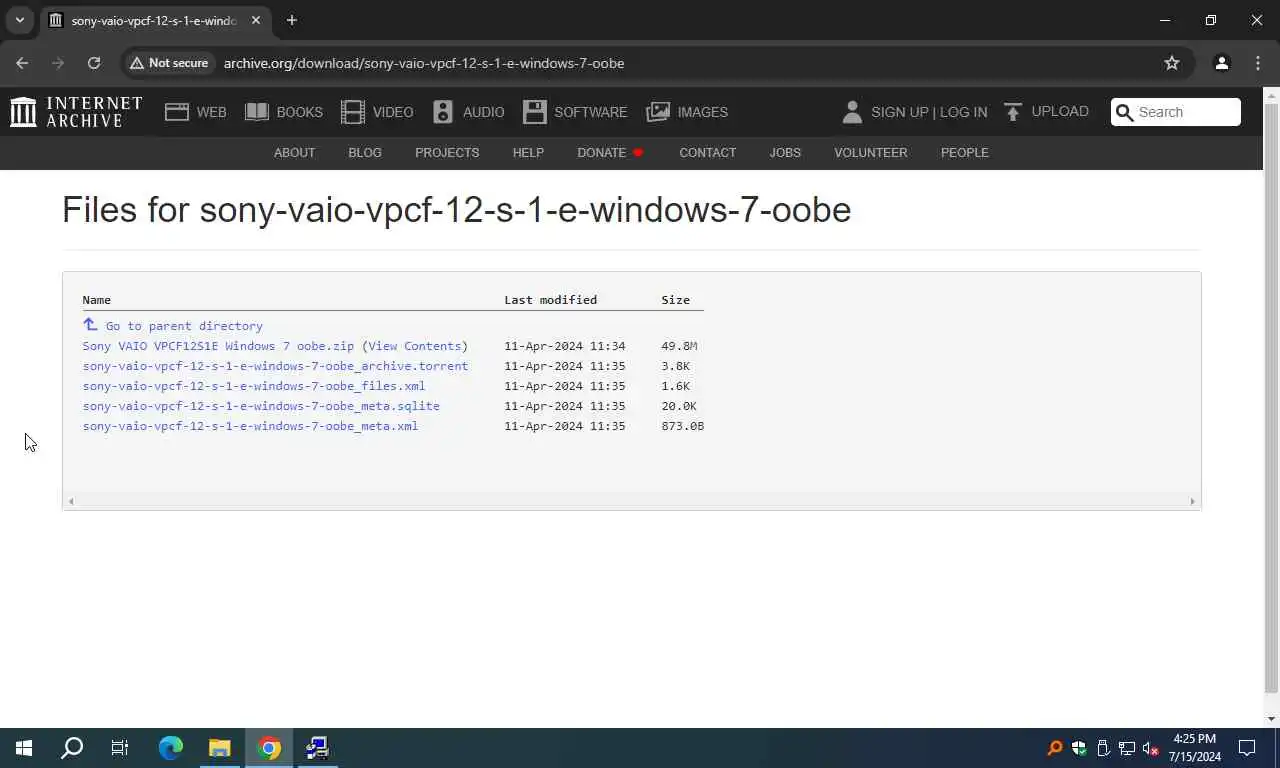Open the VOLUNTEER menu item

point(871,153)
